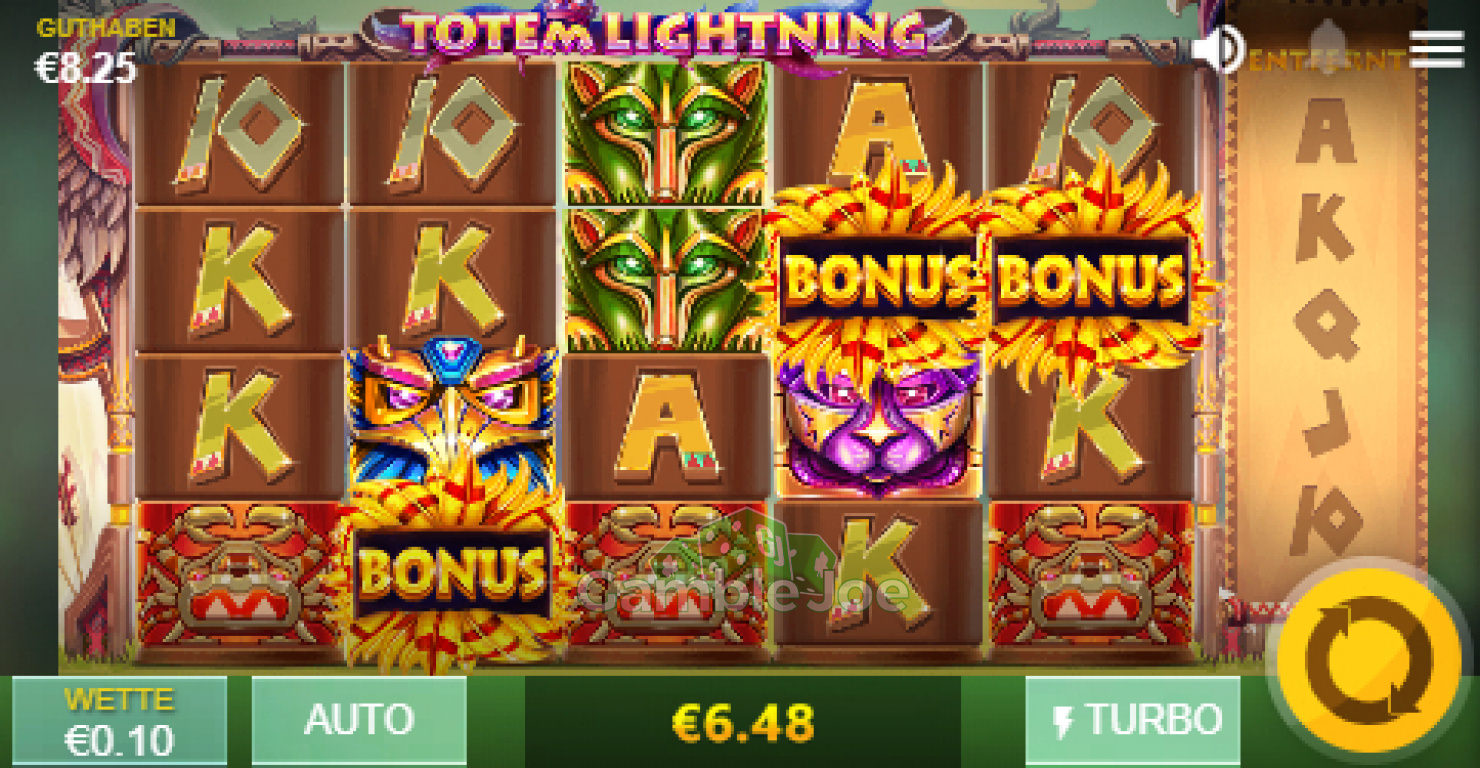The width and height of the screenshot is (1480, 768).
Task: Click the red totem on reel one
Action: point(239,575)
